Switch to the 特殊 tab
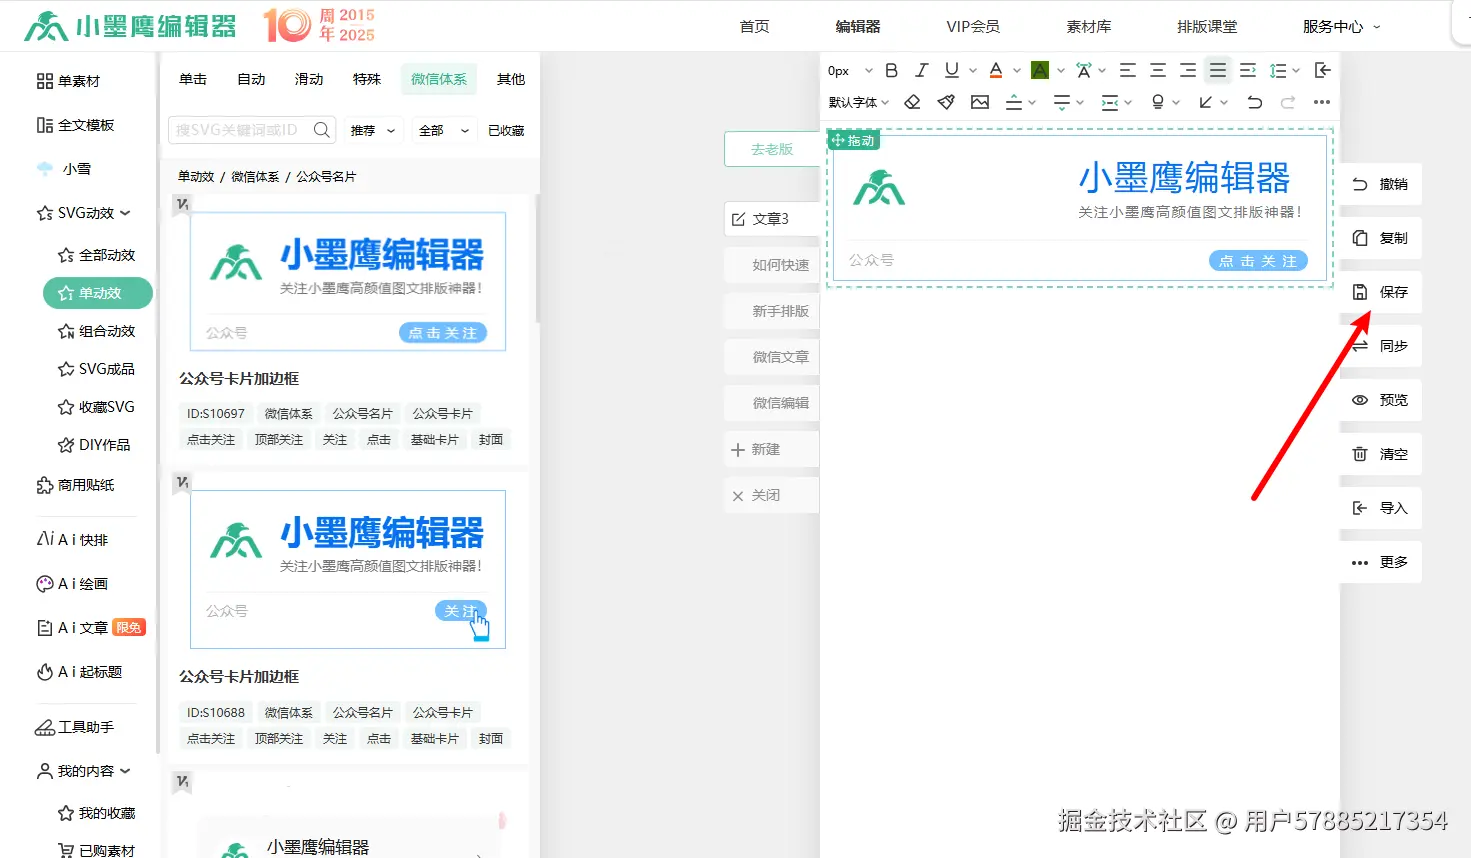 tap(367, 79)
